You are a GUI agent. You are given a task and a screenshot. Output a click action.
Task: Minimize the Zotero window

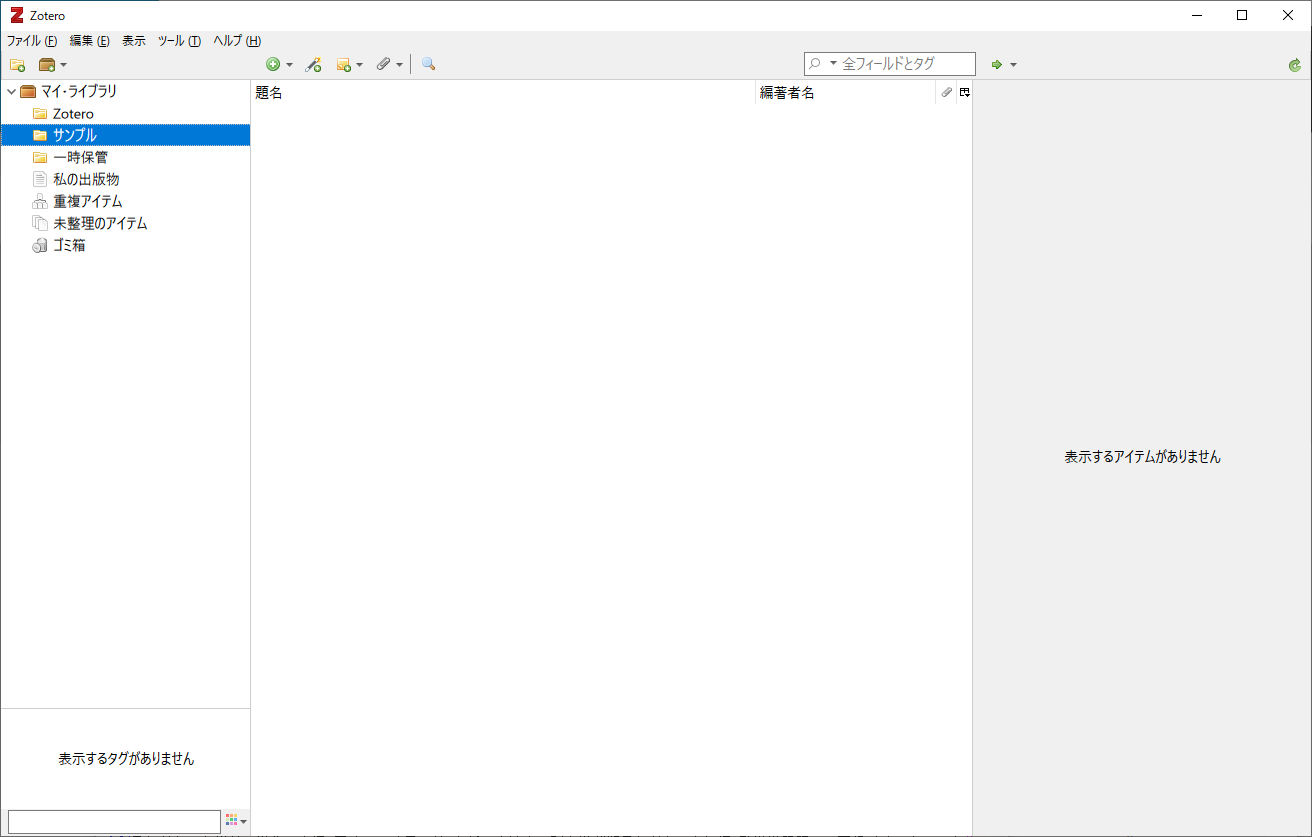pyautogui.click(x=1196, y=15)
